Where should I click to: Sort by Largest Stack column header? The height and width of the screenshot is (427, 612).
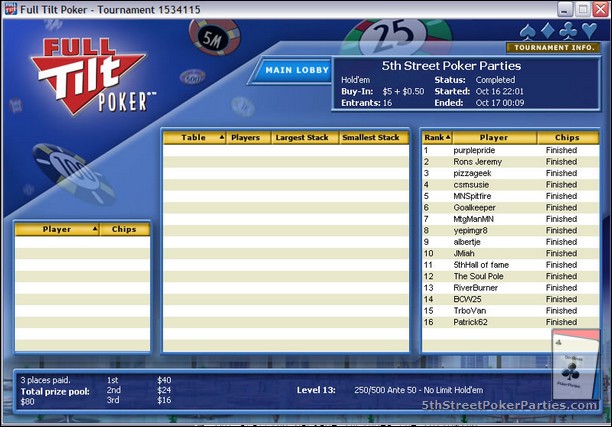point(305,137)
